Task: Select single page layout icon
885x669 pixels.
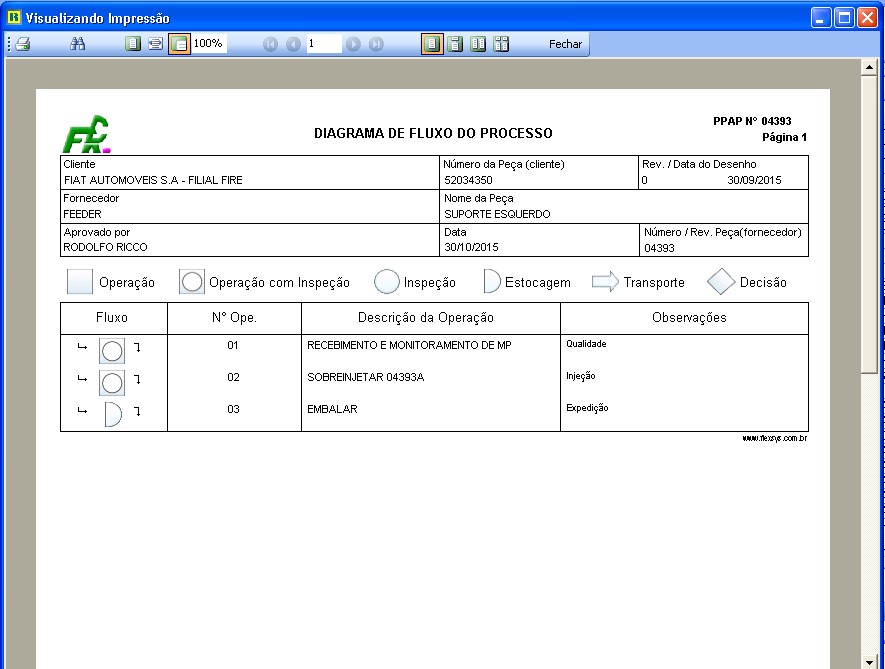Action: pyautogui.click(x=432, y=43)
